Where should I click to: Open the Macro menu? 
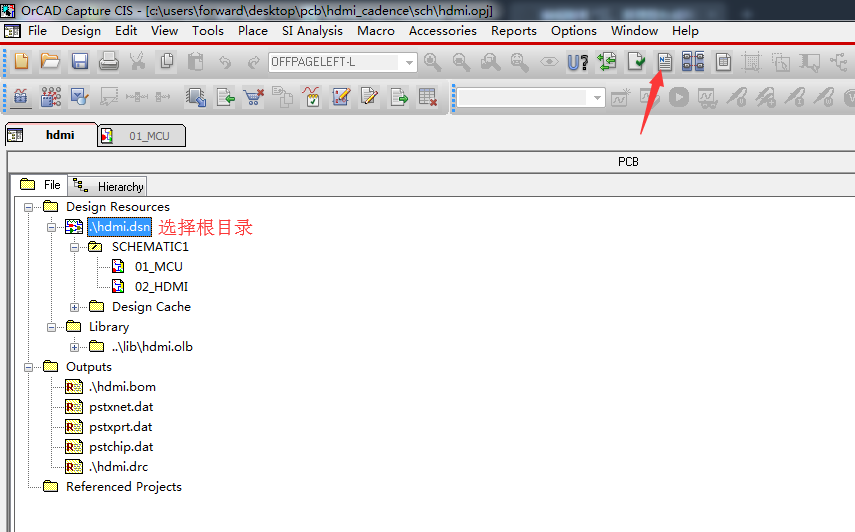(x=376, y=31)
